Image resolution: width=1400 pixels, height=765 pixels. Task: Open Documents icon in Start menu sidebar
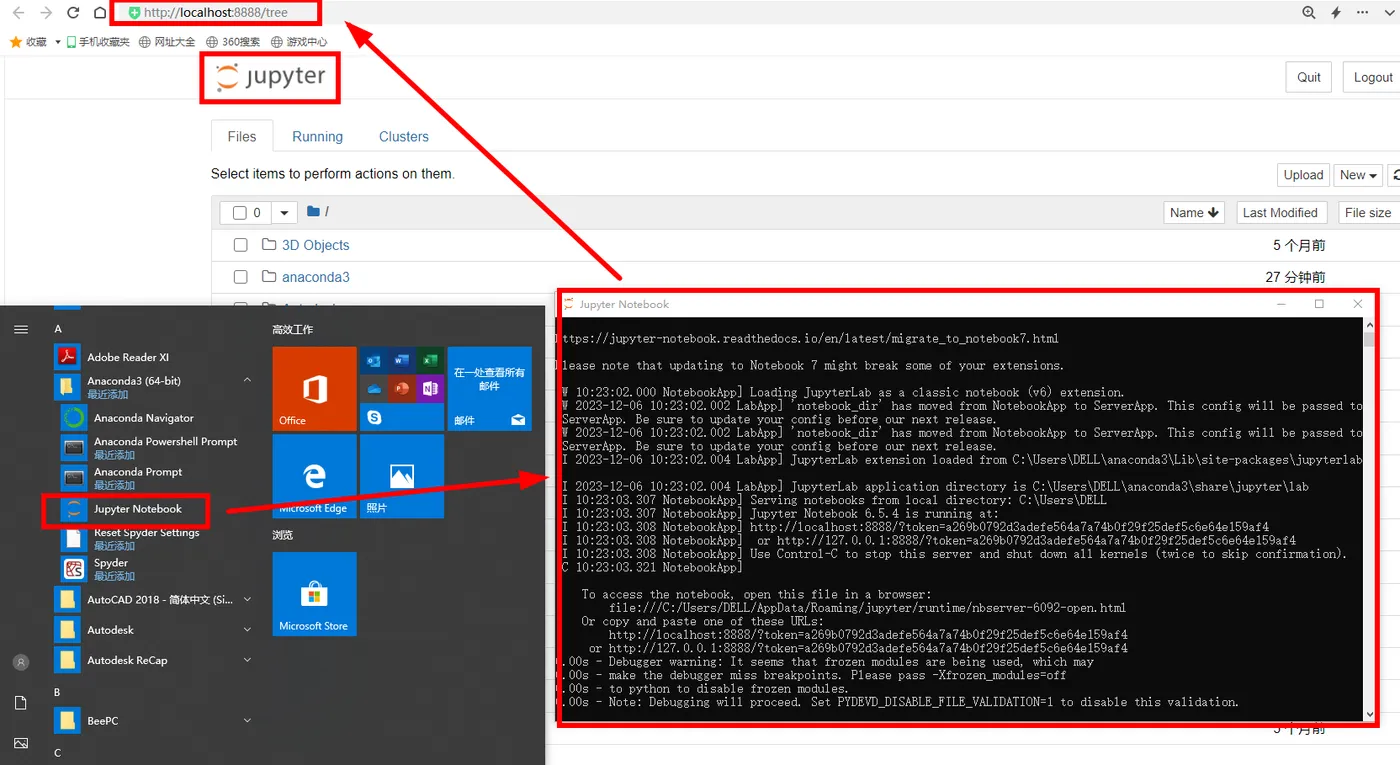tap(20, 703)
